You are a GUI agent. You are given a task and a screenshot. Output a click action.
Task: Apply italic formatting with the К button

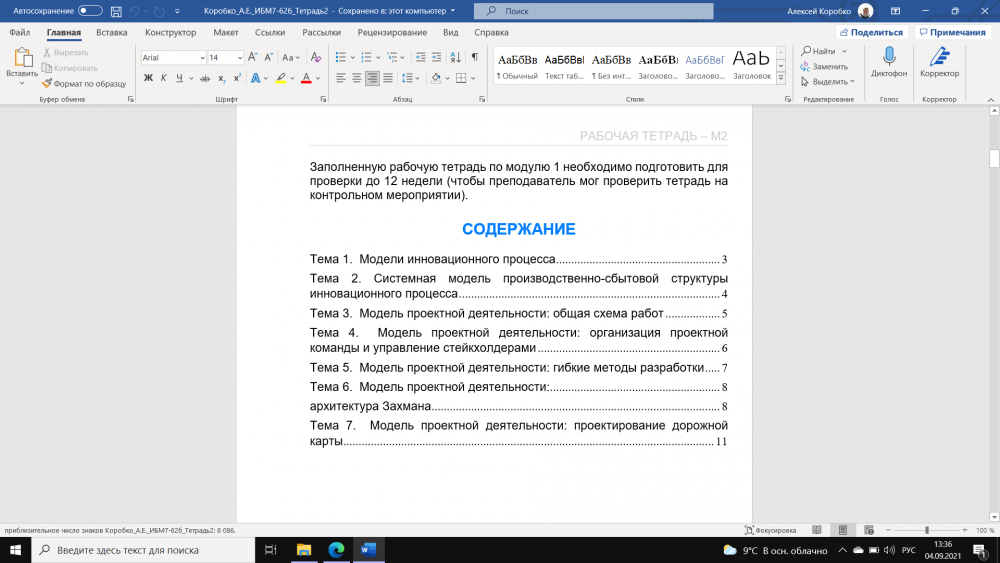tap(163, 78)
